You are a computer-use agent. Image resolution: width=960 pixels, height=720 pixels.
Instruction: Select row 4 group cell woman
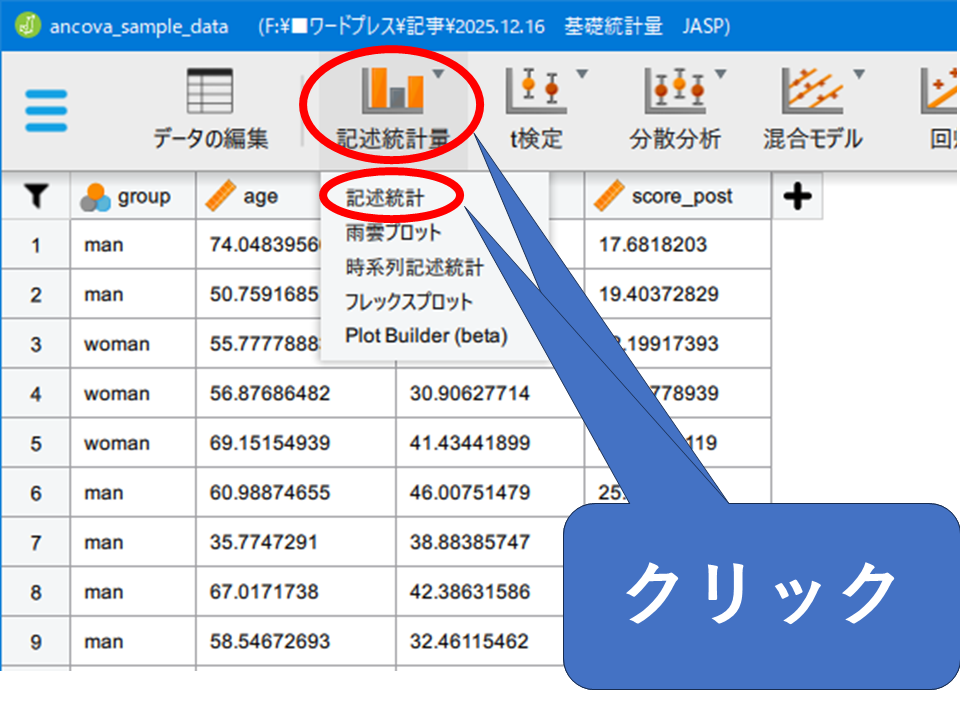coord(117,394)
